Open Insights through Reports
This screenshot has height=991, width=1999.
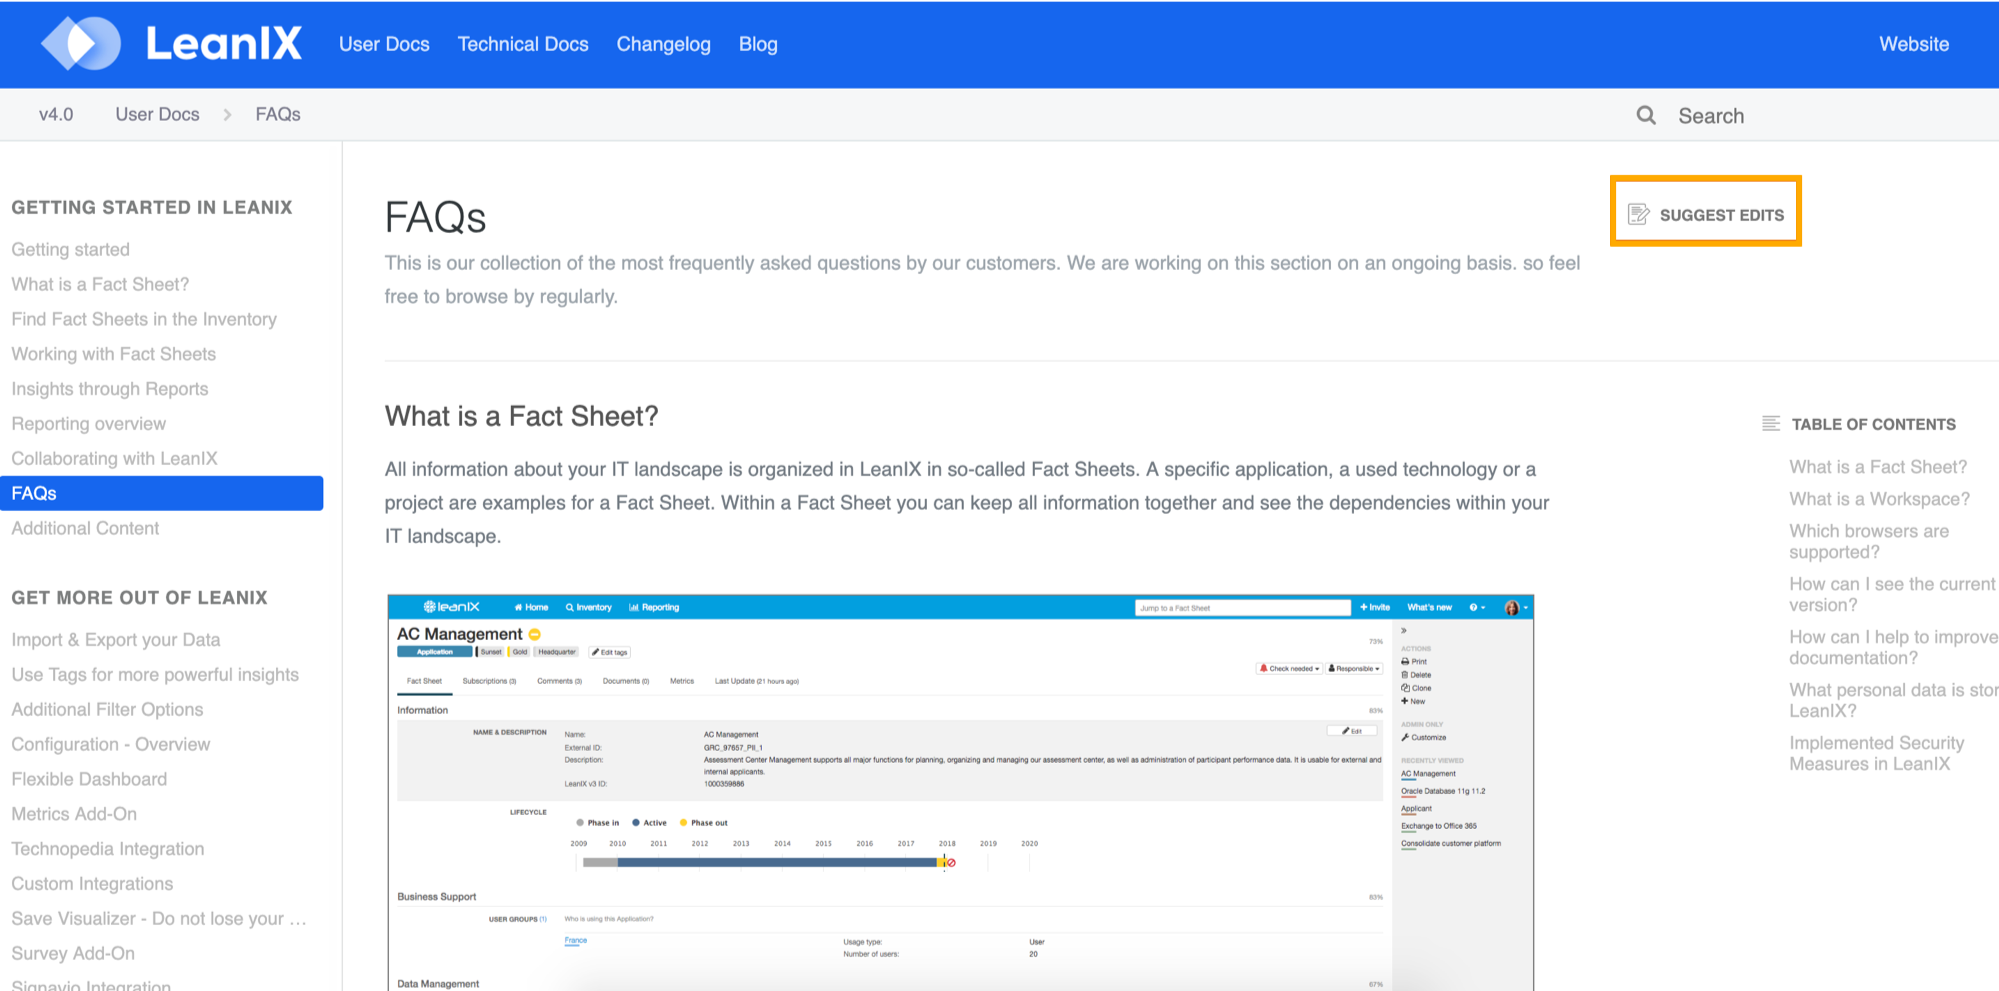click(x=110, y=389)
